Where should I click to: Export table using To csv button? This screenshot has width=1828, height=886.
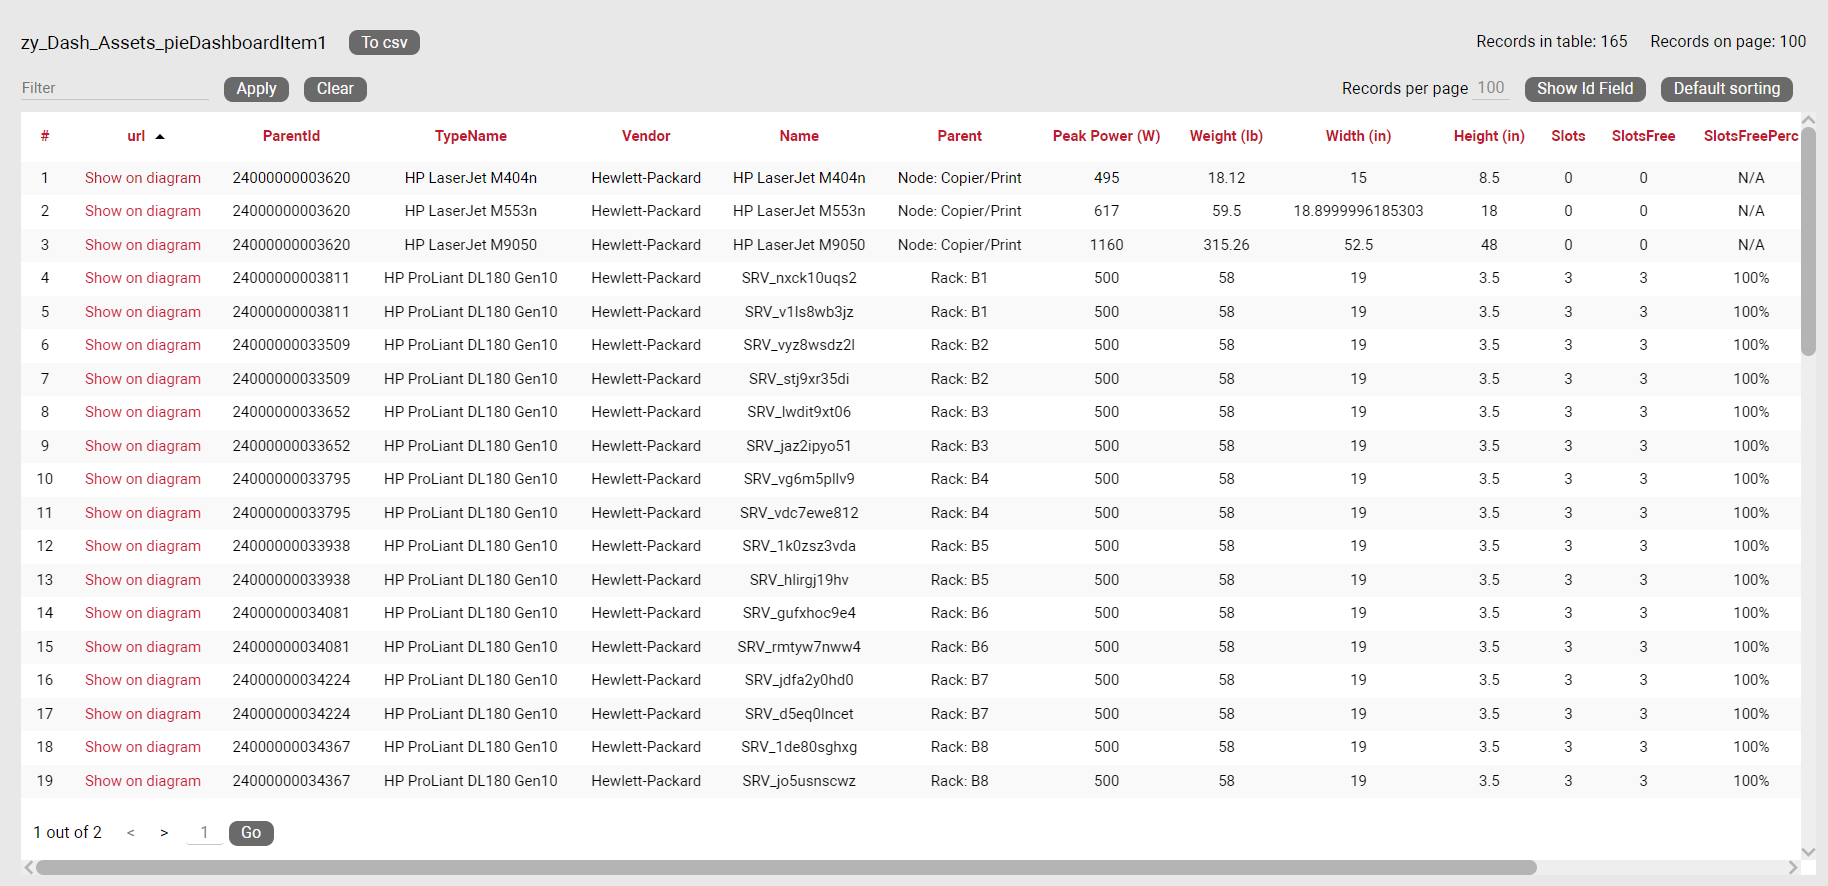pos(384,42)
